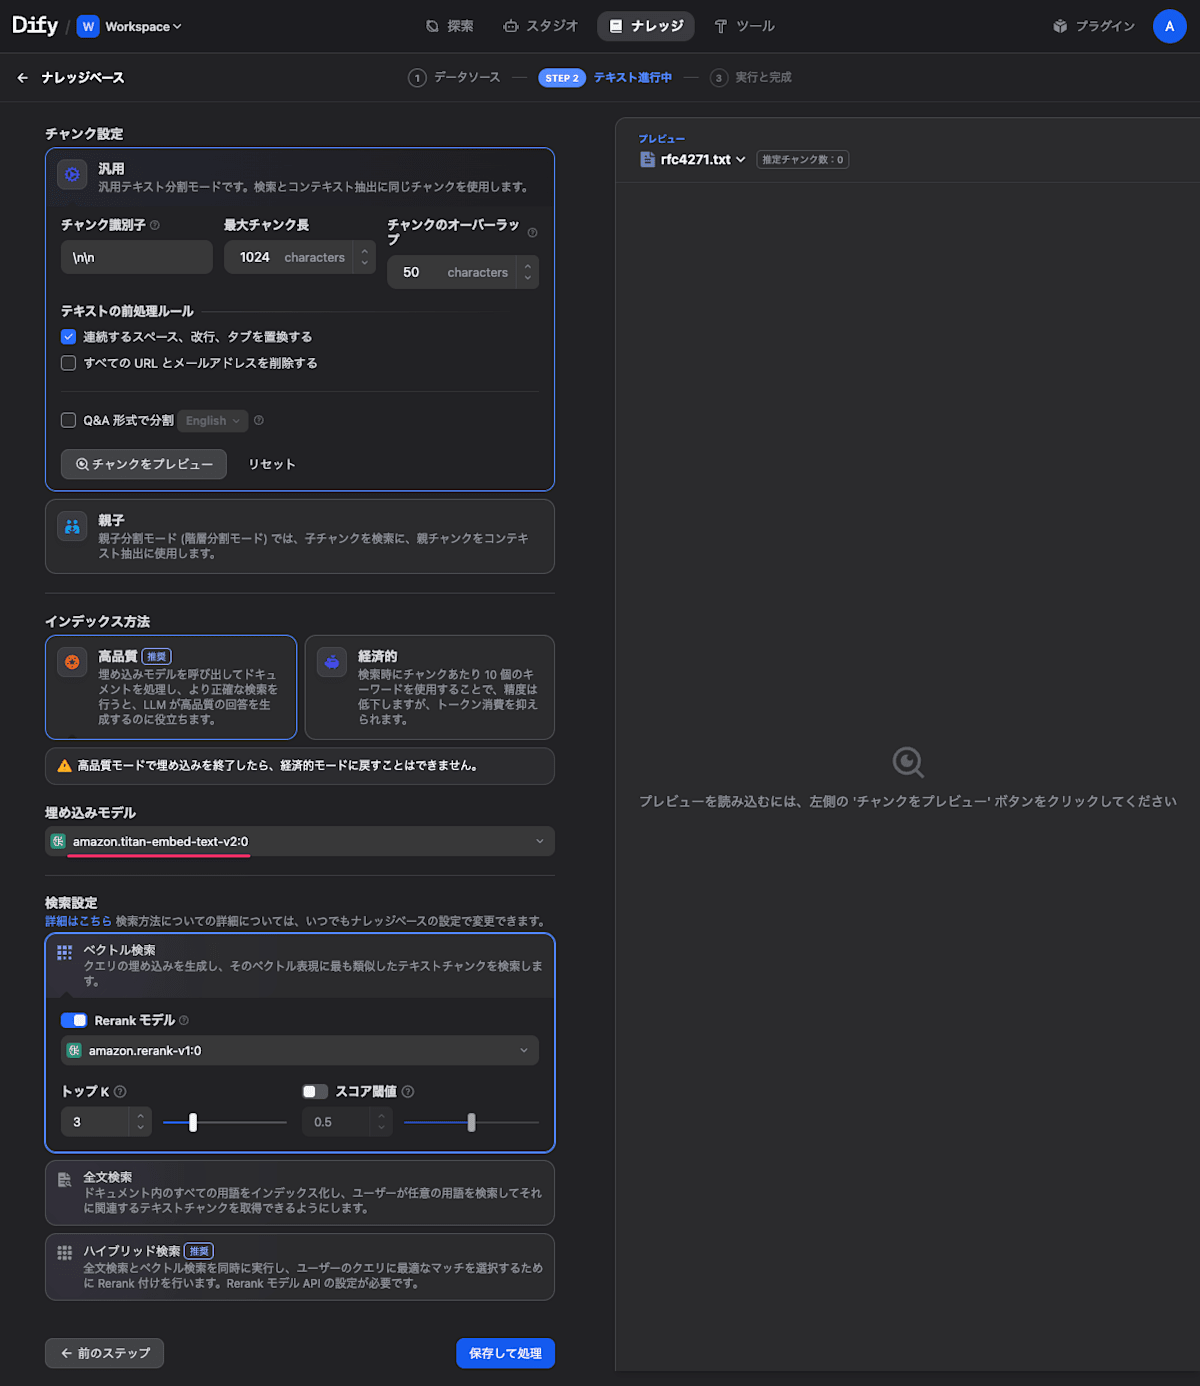The height and width of the screenshot is (1386, 1200).
Task: Enable the Q&A 形式で分割 checkbox
Action: coord(68,420)
